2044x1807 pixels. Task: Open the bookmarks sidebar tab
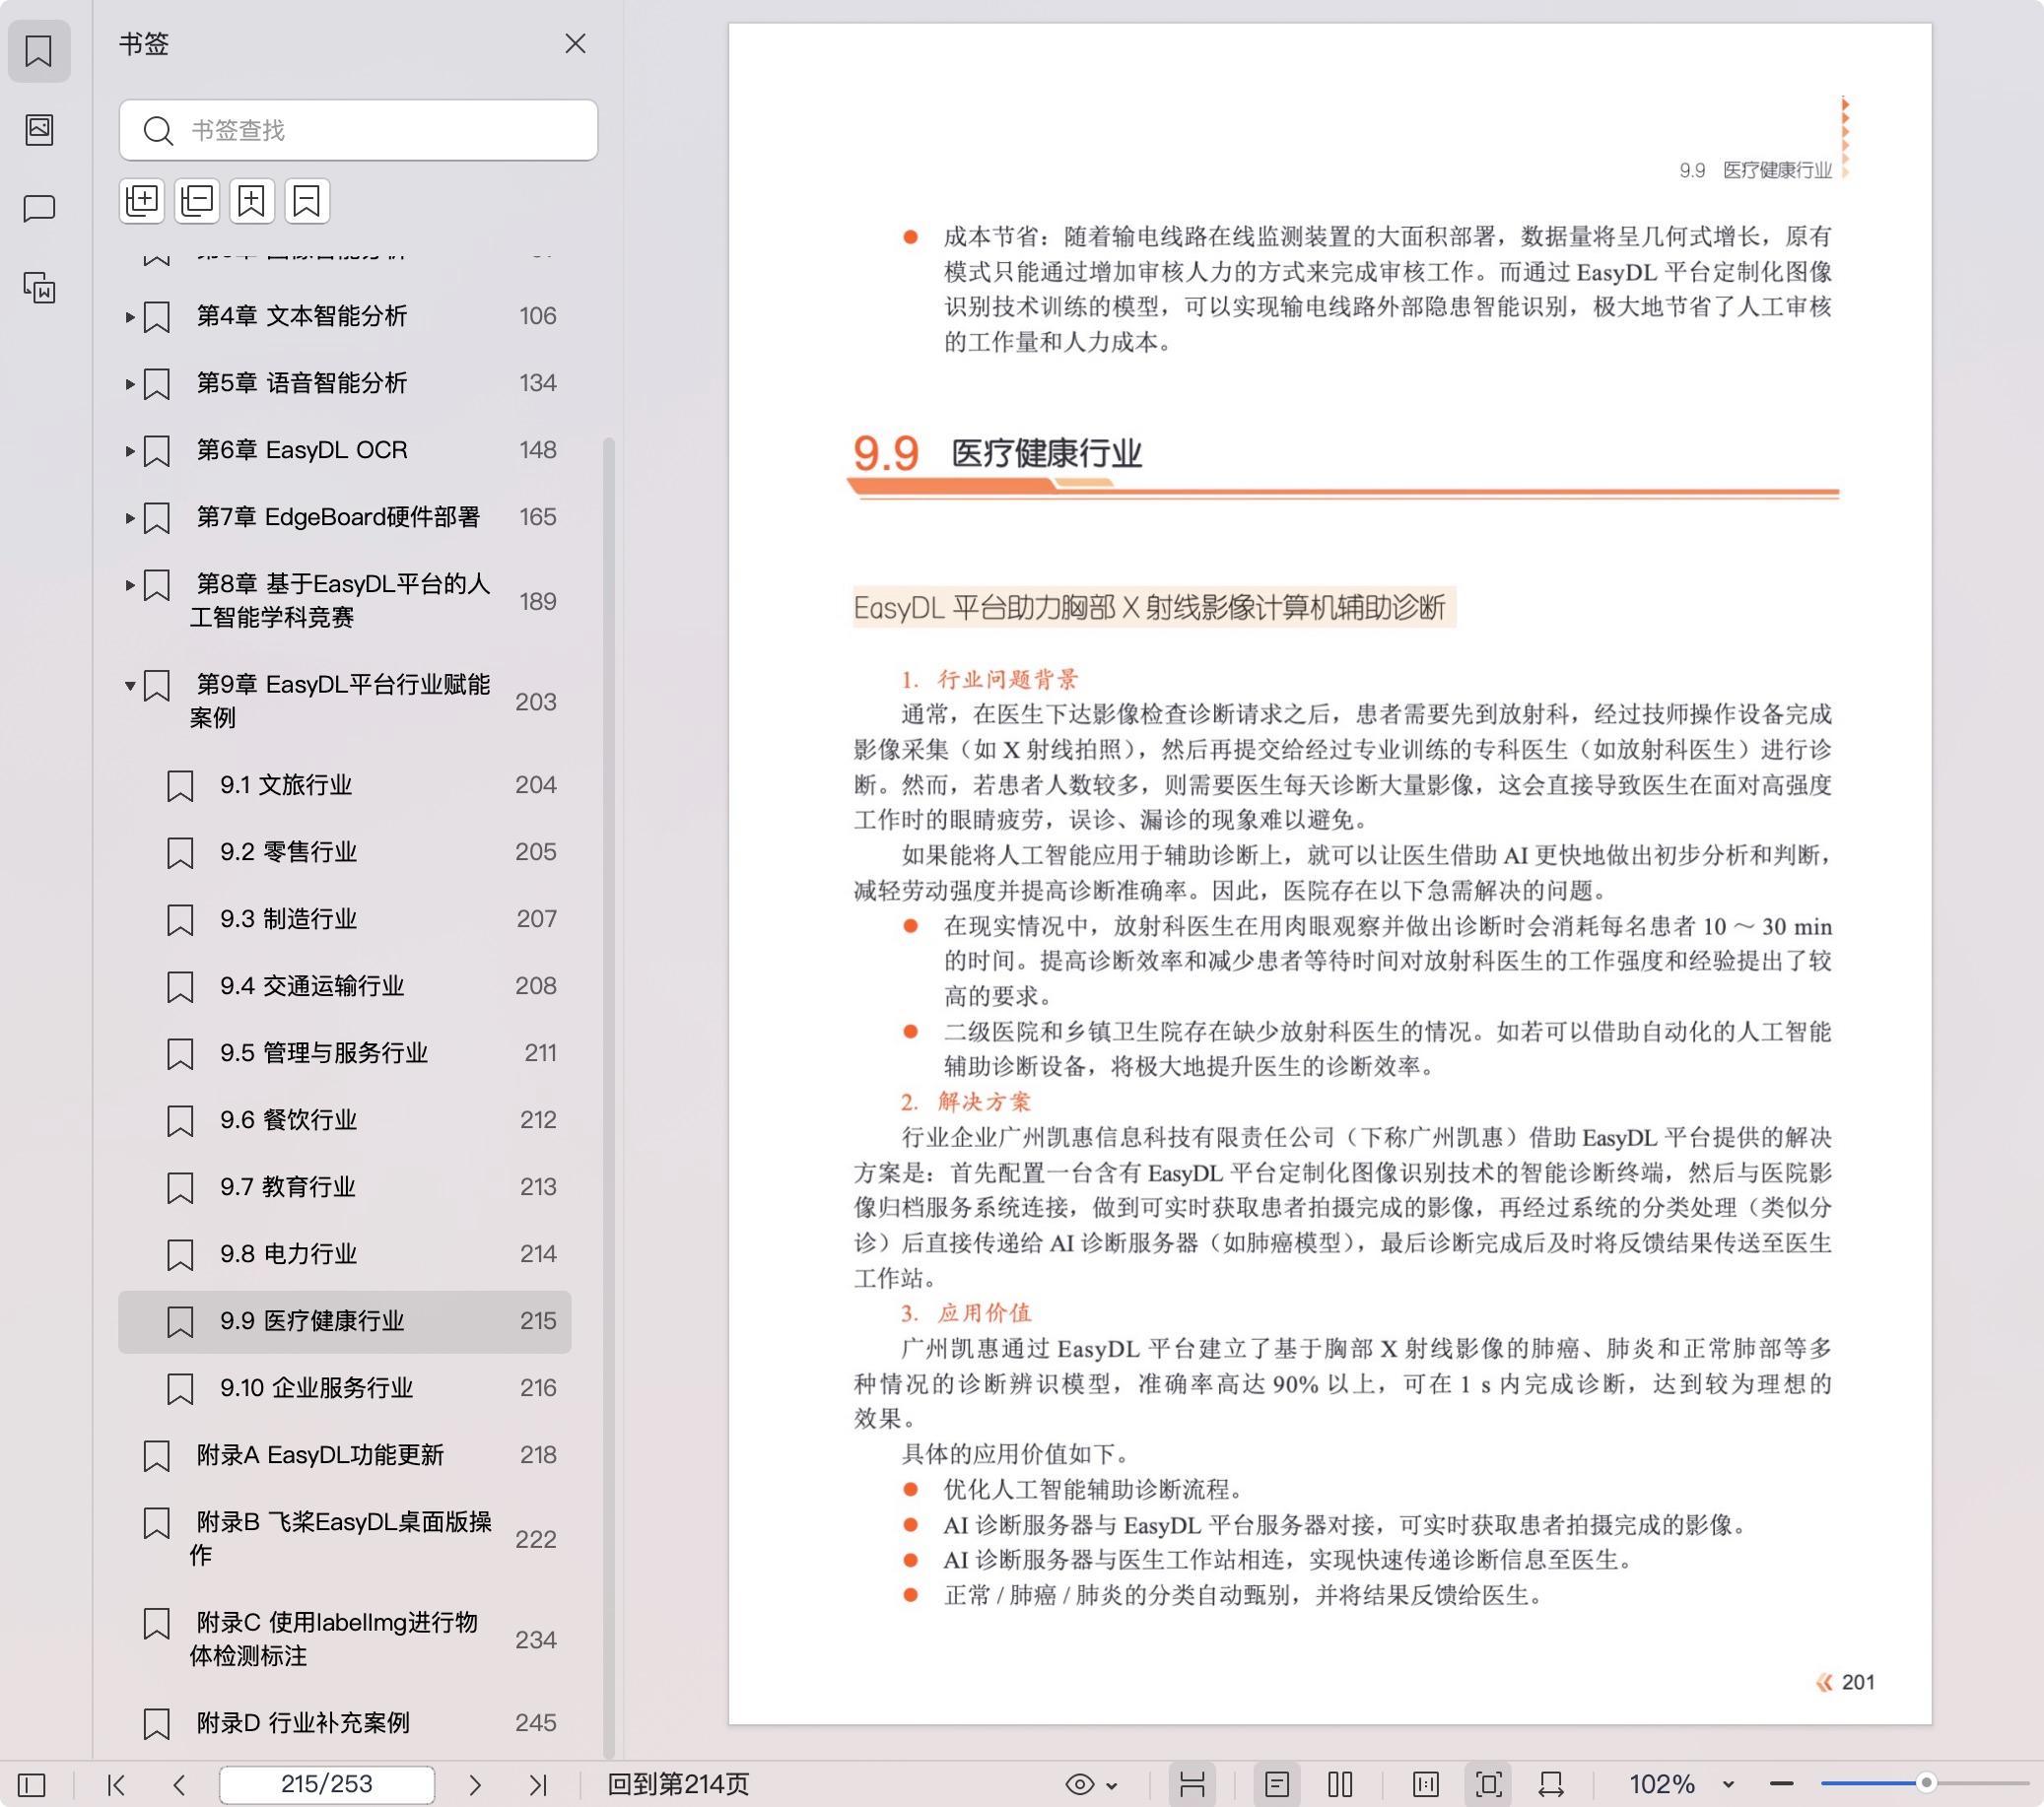click(39, 51)
